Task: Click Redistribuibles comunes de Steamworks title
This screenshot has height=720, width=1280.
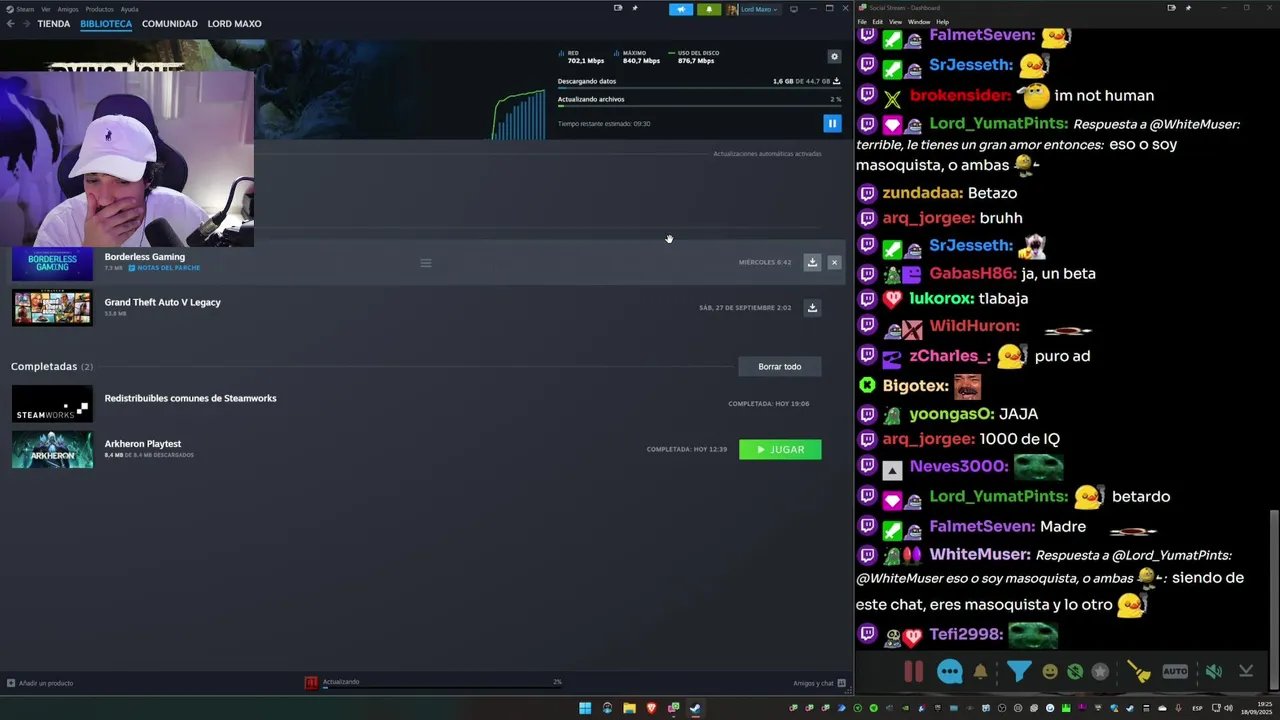Action: pyautogui.click(x=190, y=398)
